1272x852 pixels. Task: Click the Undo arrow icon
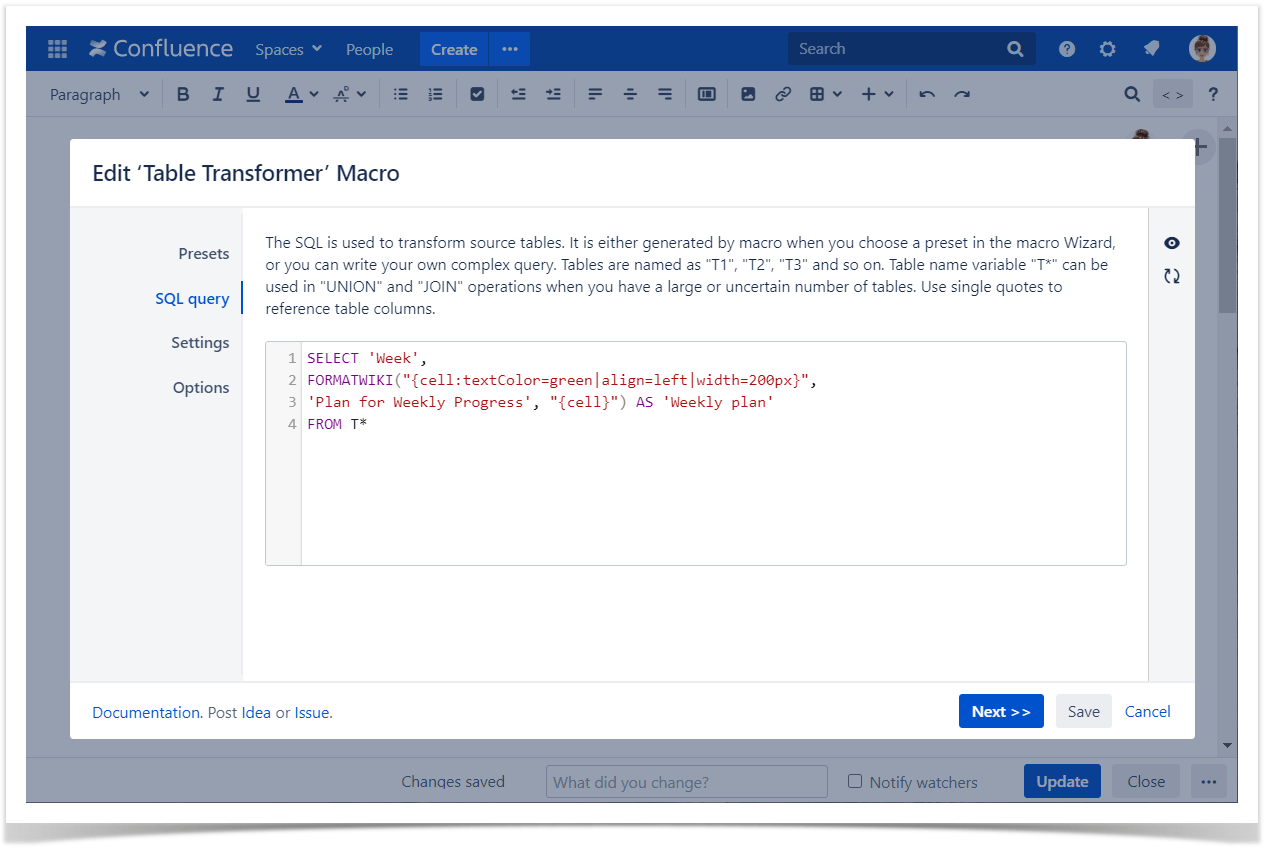[x=927, y=94]
